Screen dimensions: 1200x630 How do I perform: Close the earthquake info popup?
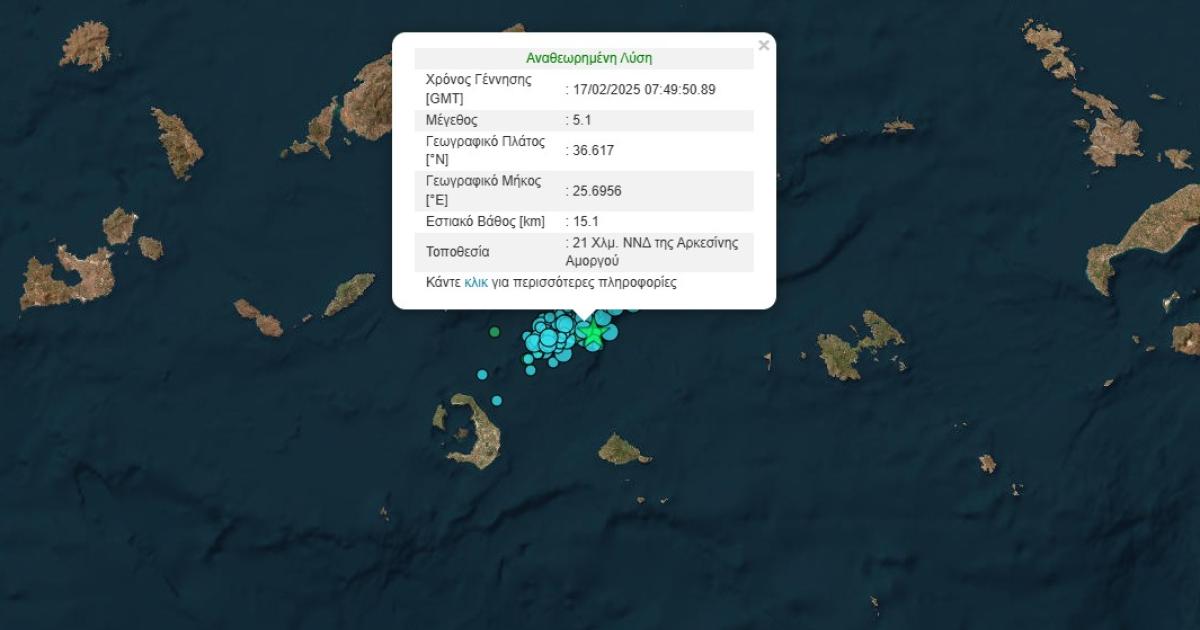click(764, 45)
